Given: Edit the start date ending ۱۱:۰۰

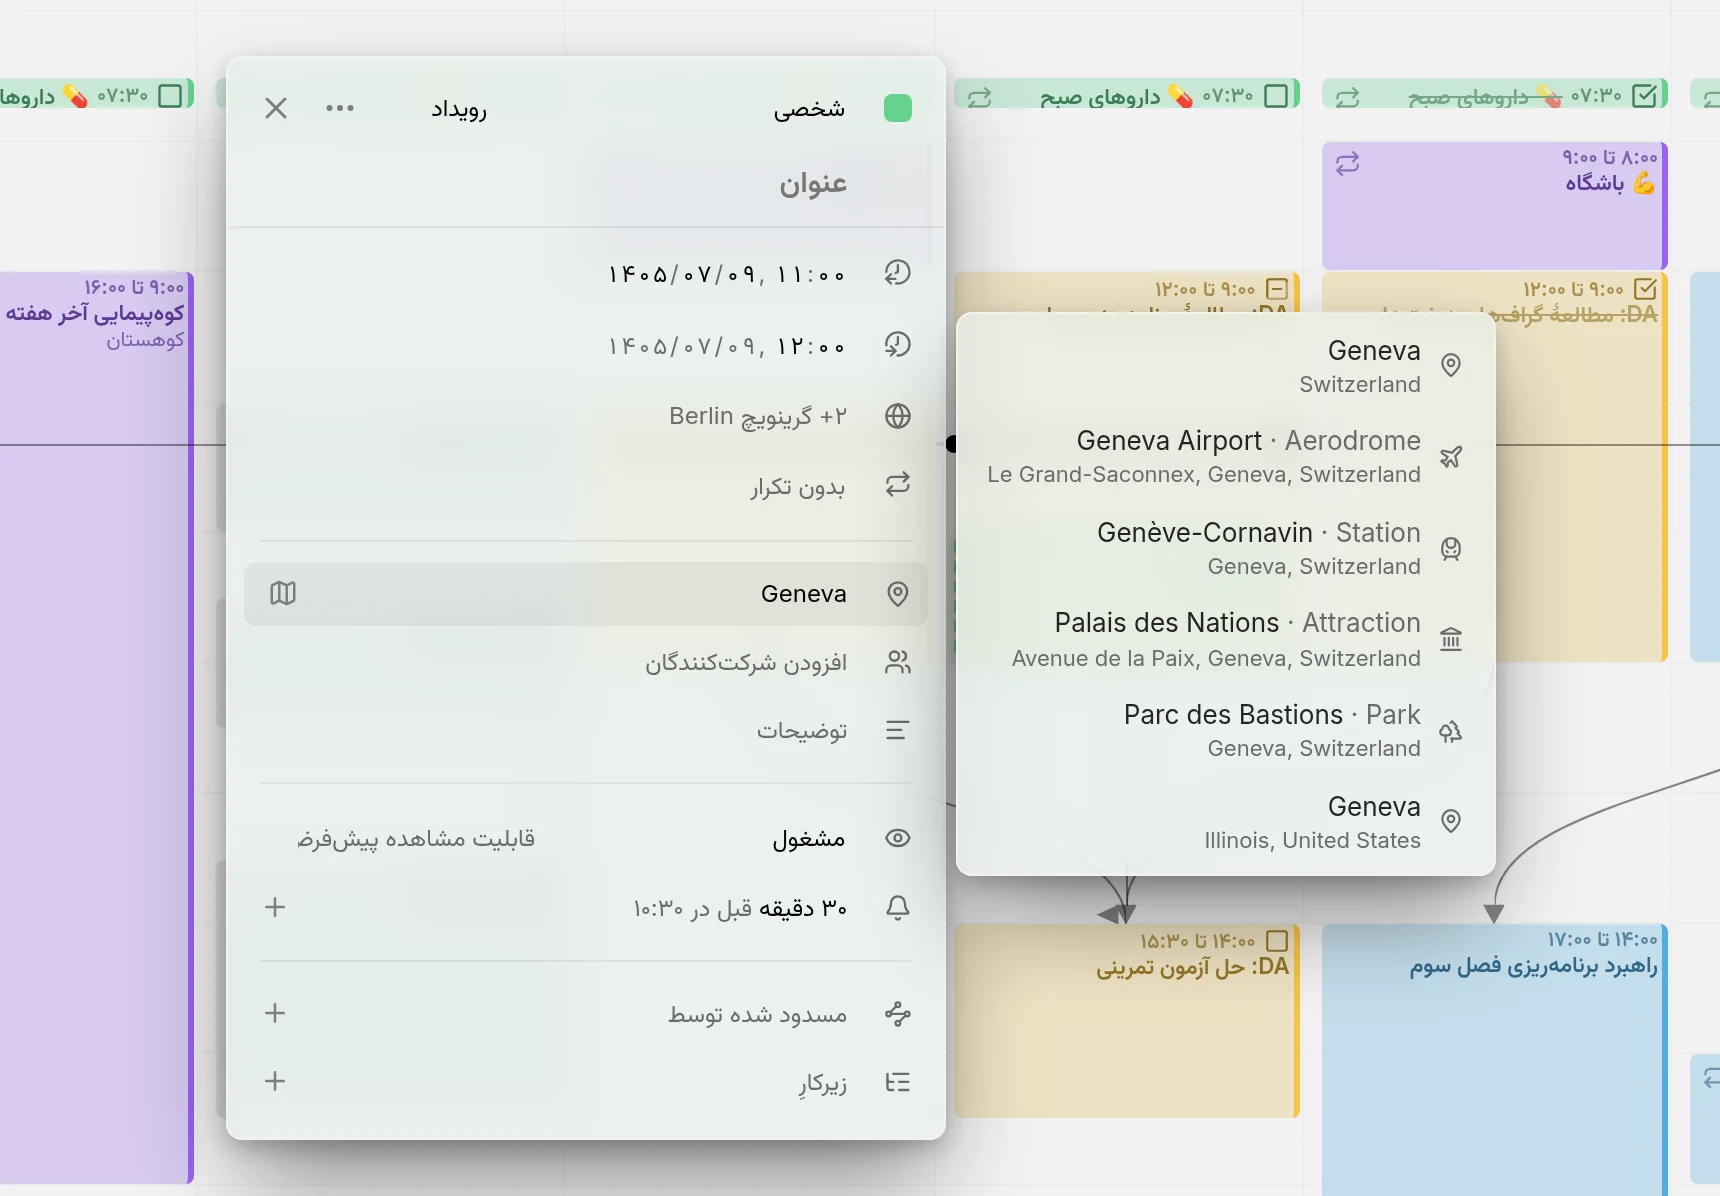Looking at the screenshot, I should click(x=727, y=273).
